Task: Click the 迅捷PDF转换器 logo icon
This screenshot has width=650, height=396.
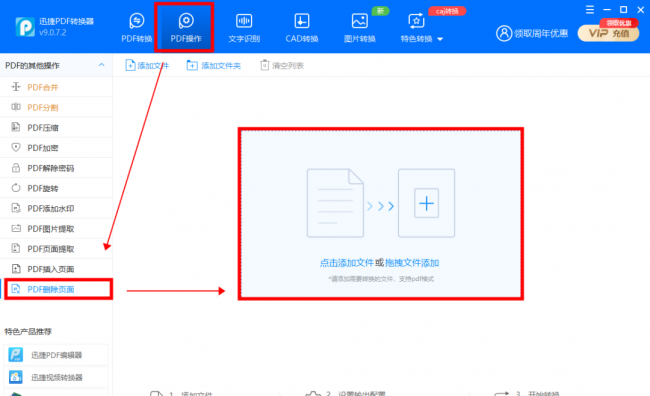Action: (25, 27)
